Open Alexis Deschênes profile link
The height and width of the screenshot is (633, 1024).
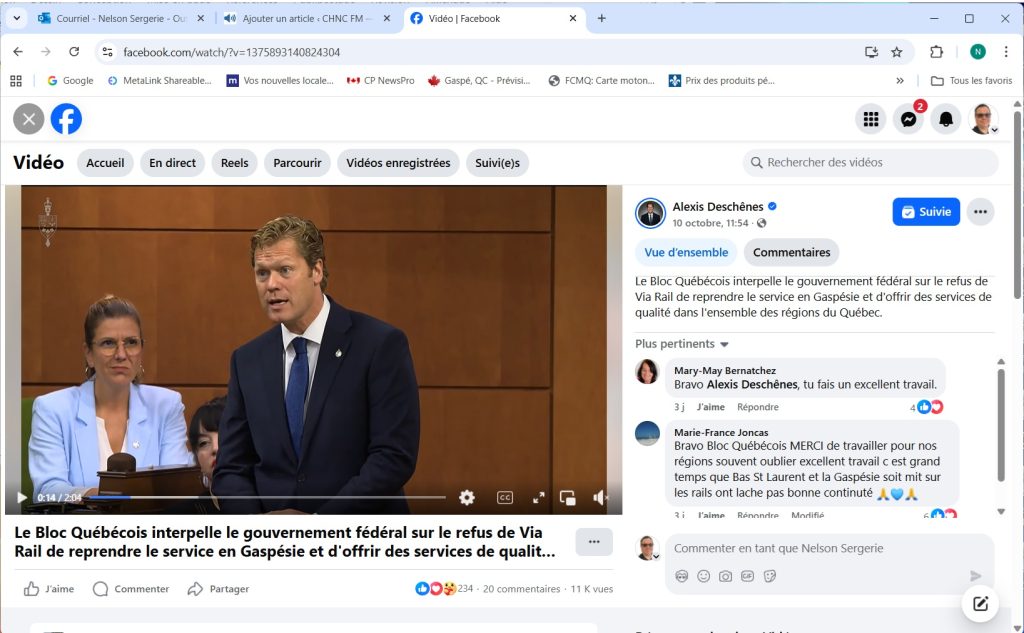[x=715, y=207]
